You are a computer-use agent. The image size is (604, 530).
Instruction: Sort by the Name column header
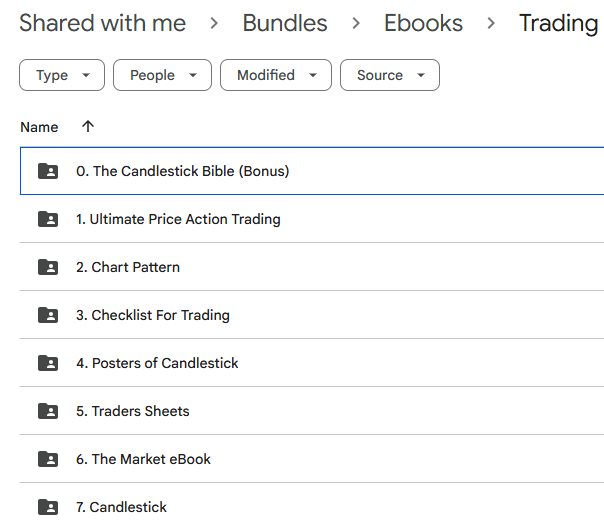pyautogui.click(x=39, y=127)
